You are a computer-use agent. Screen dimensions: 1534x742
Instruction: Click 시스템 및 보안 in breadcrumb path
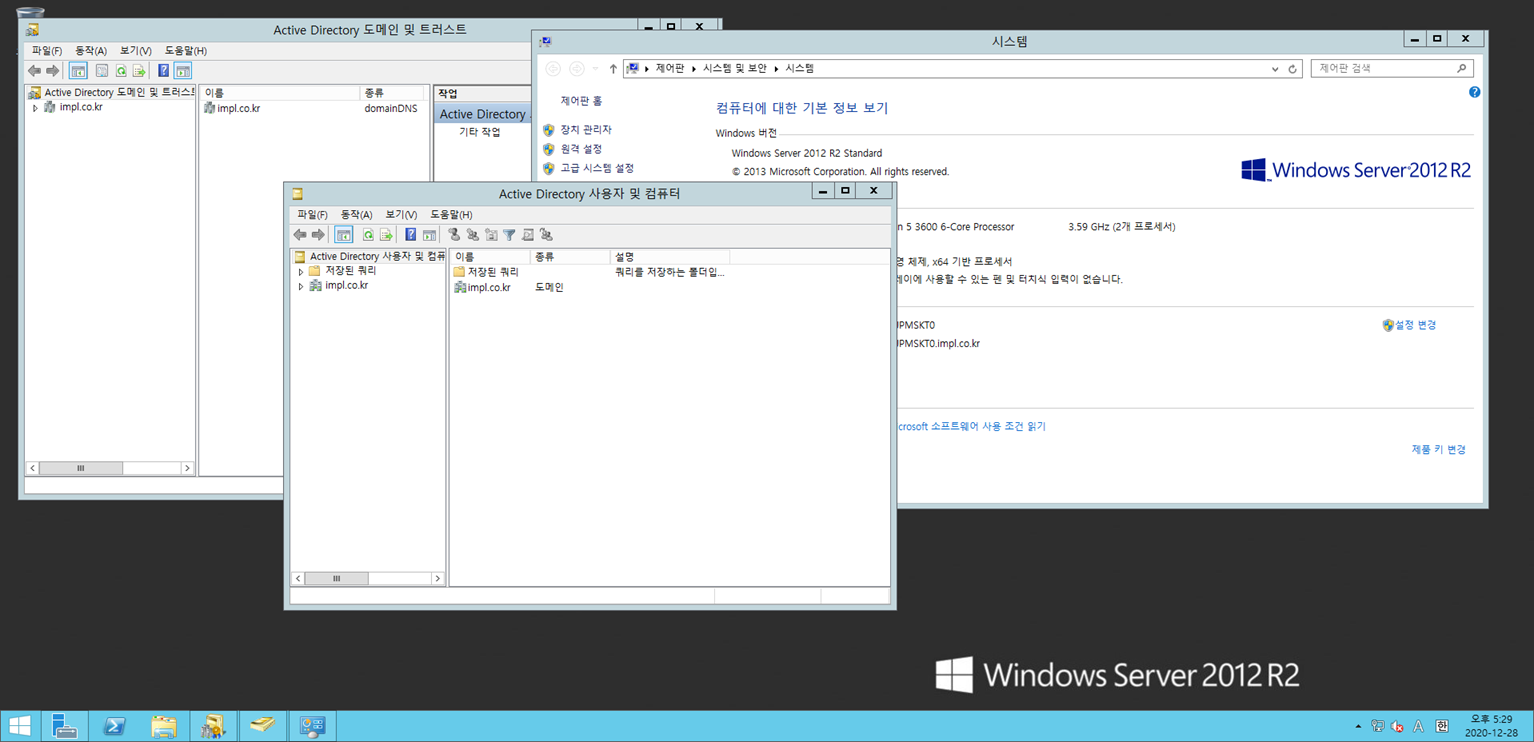tap(735, 69)
